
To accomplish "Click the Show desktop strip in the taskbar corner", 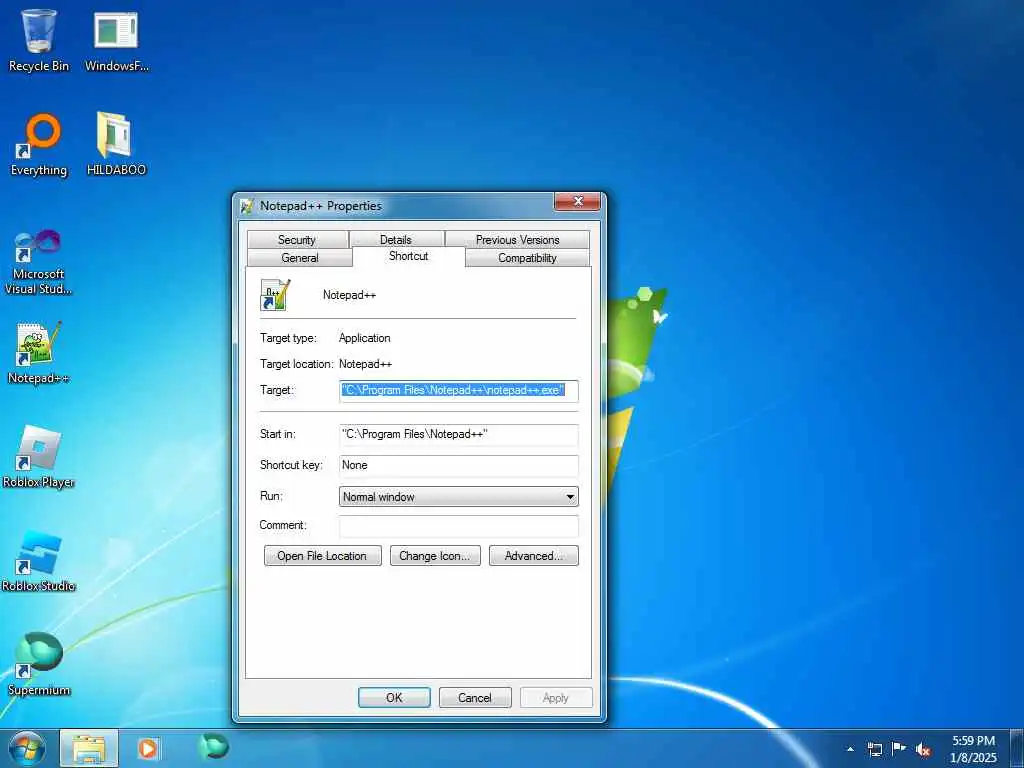I will click(x=1017, y=749).
